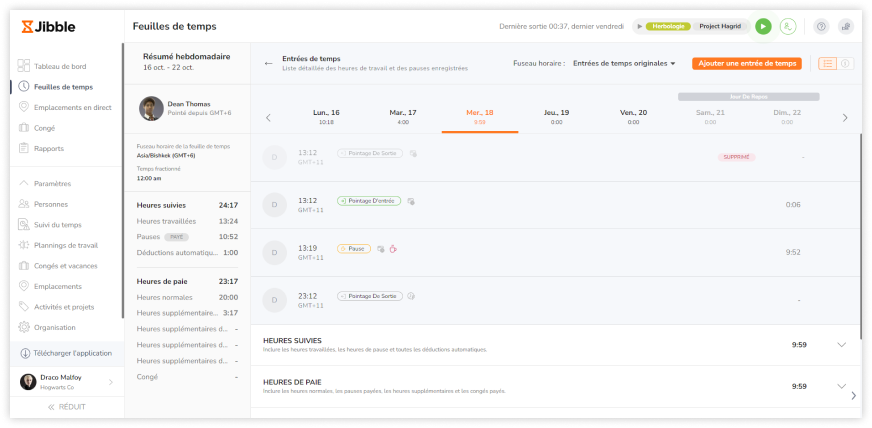The image size is (872, 428).
Task: Click the Emplacements en direct pin icon
Action: (x=23, y=107)
